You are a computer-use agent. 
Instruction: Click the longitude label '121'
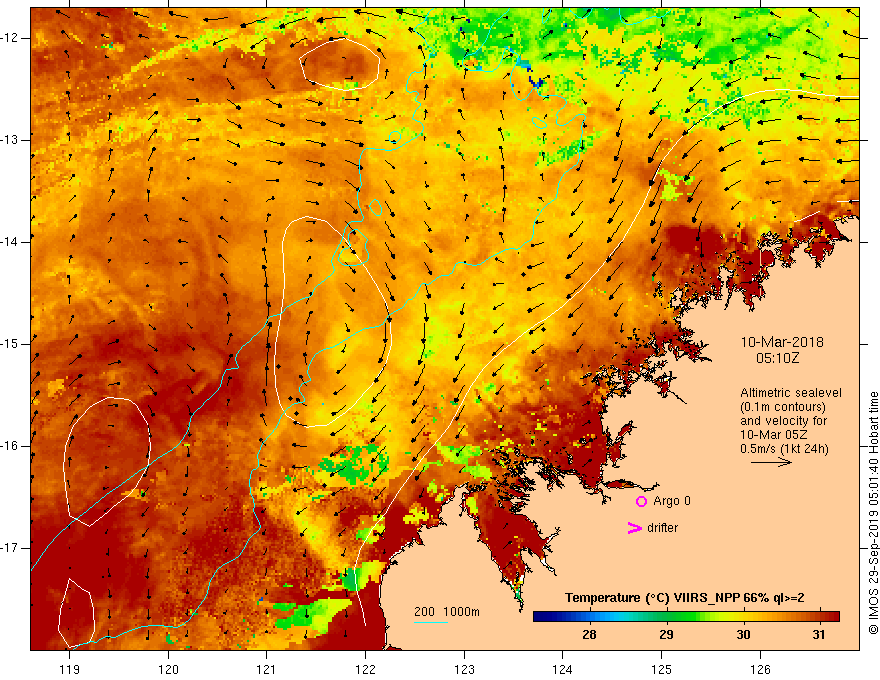point(267,669)
